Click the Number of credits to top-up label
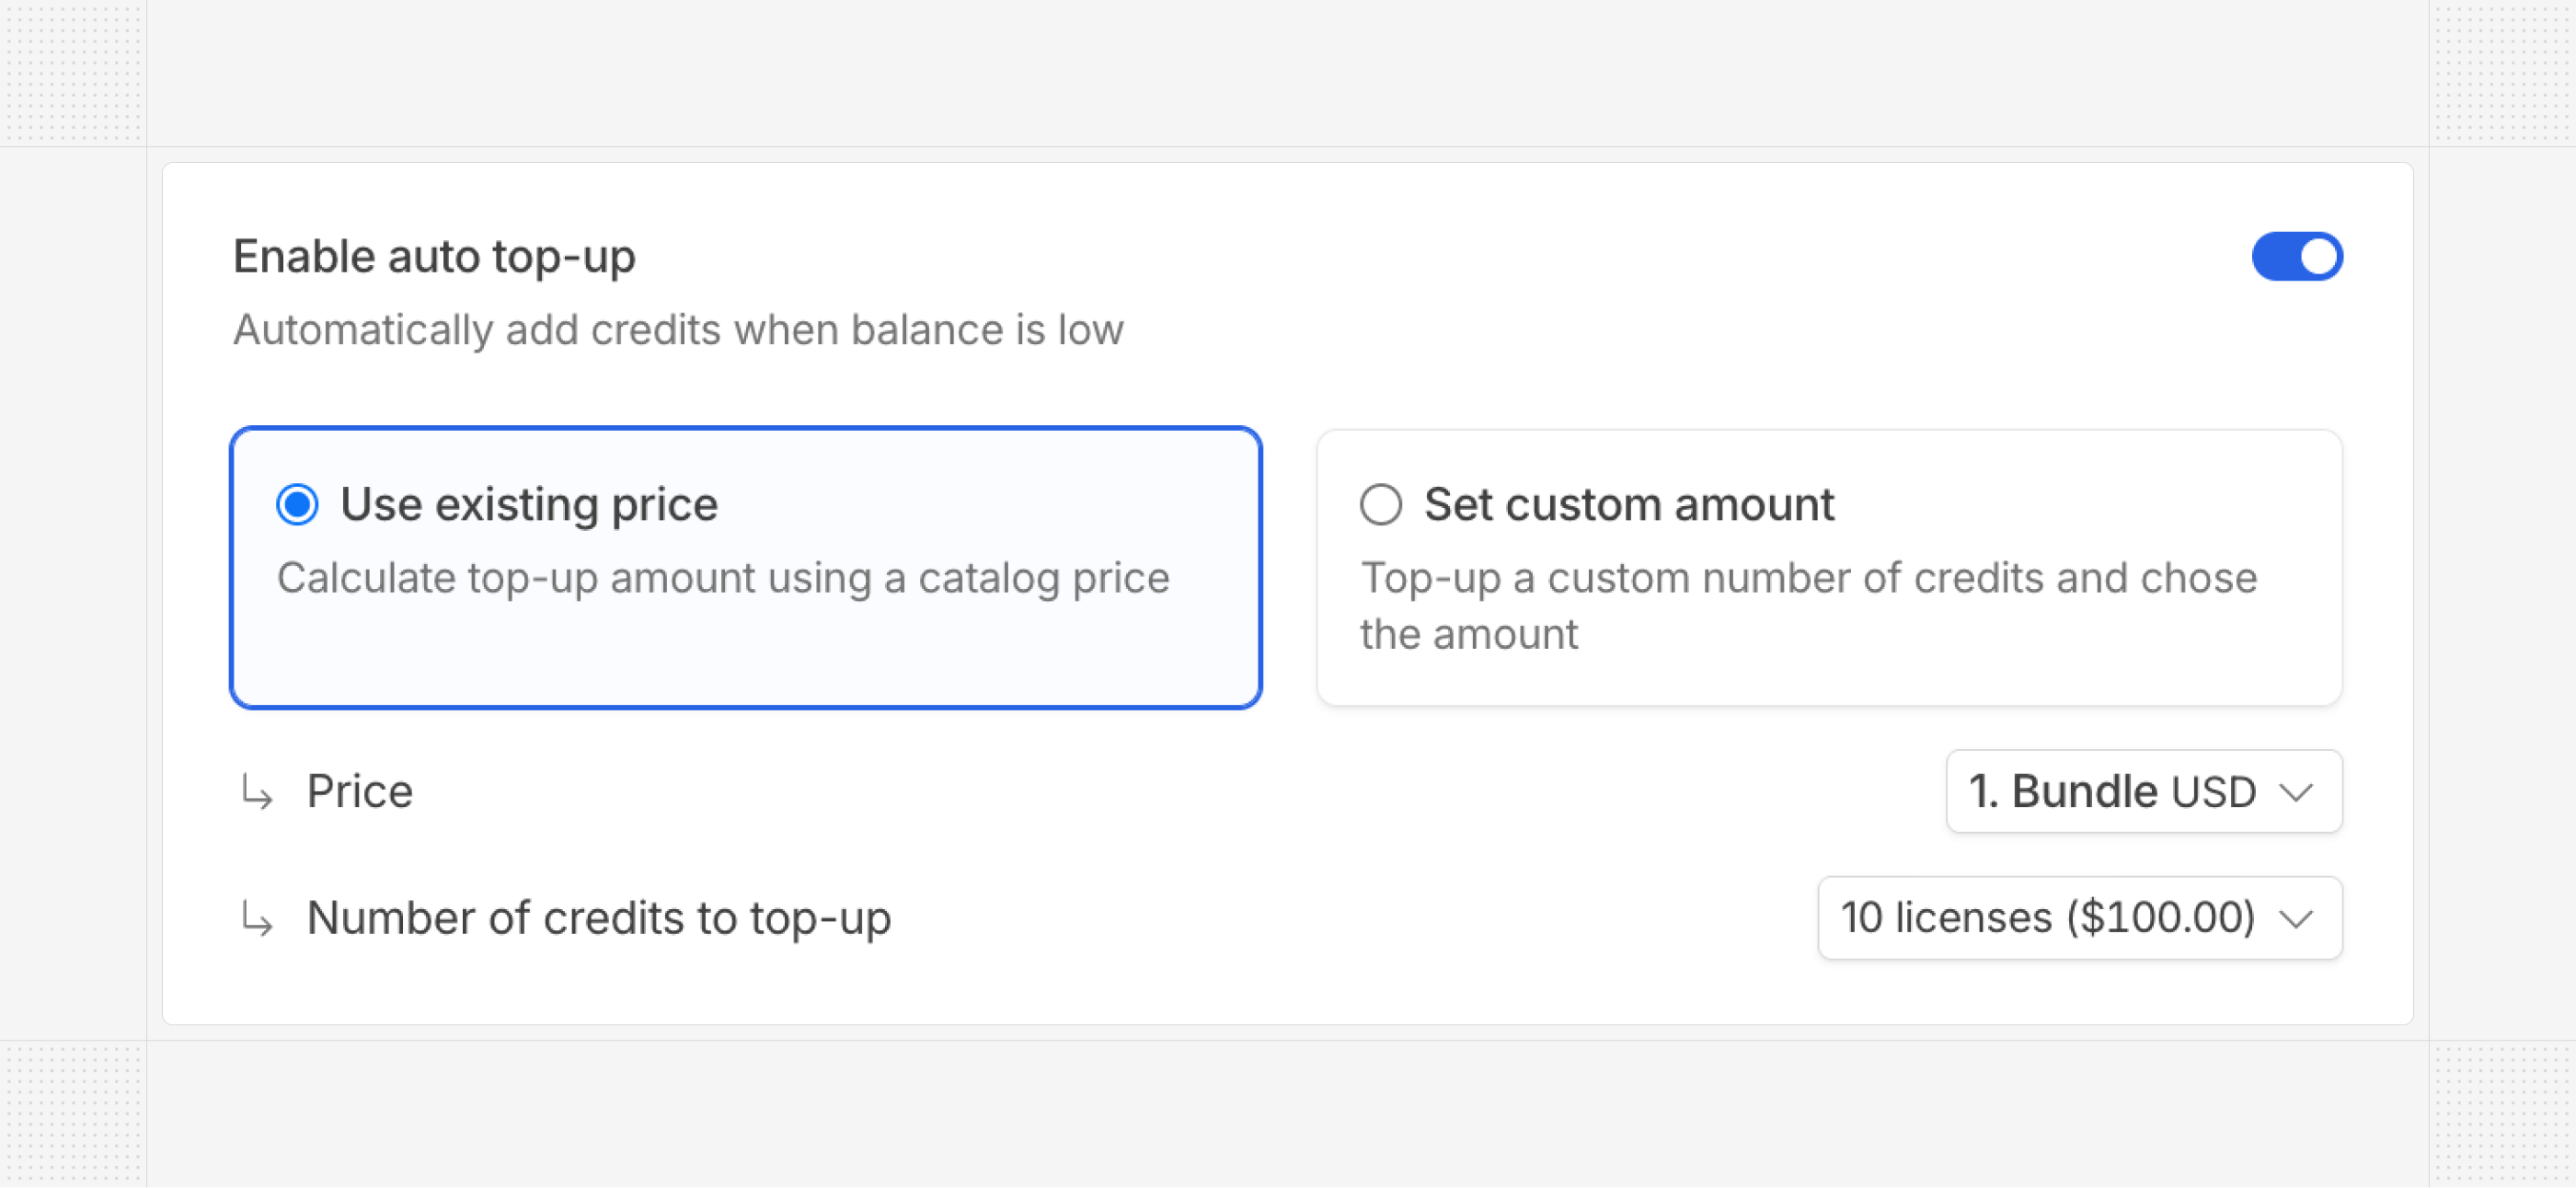Viewport: 2576px width, 1188px height. pyautogui.click(x=598, y=918)
